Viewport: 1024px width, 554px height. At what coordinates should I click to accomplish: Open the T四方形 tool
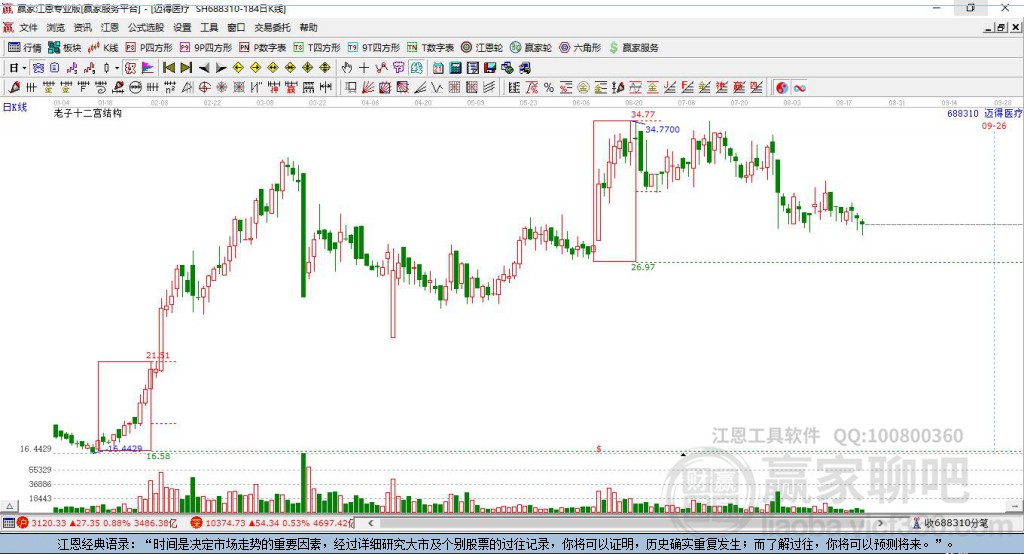point(317,48)
